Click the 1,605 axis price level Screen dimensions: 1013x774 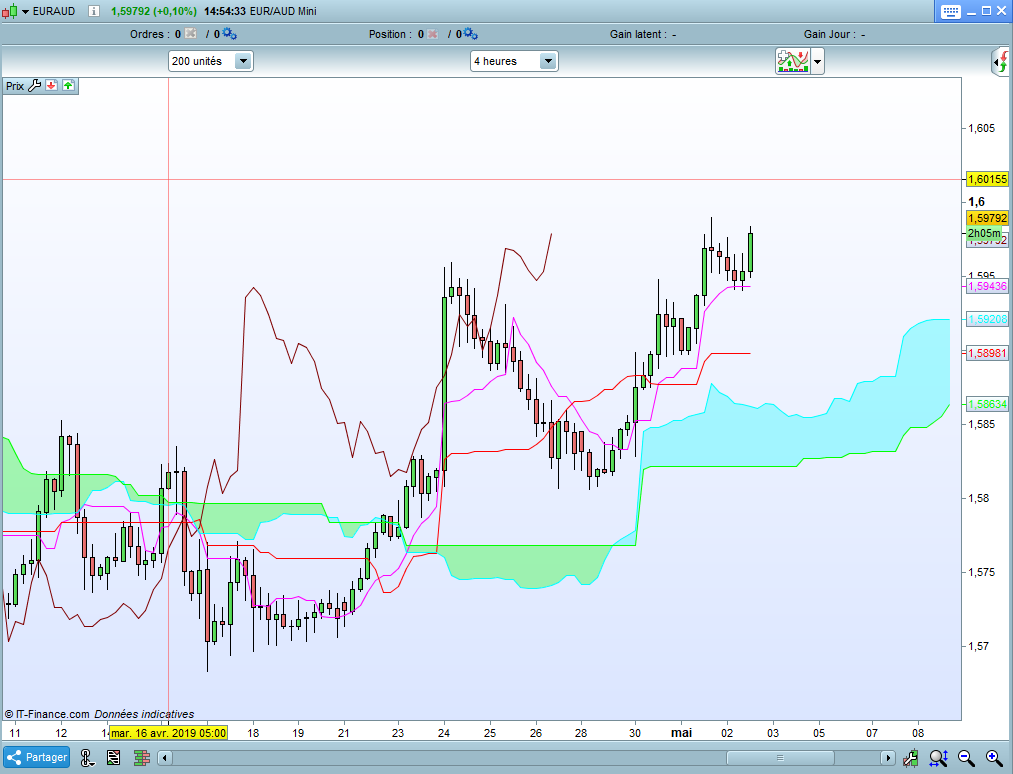click(x=982, y=129)
